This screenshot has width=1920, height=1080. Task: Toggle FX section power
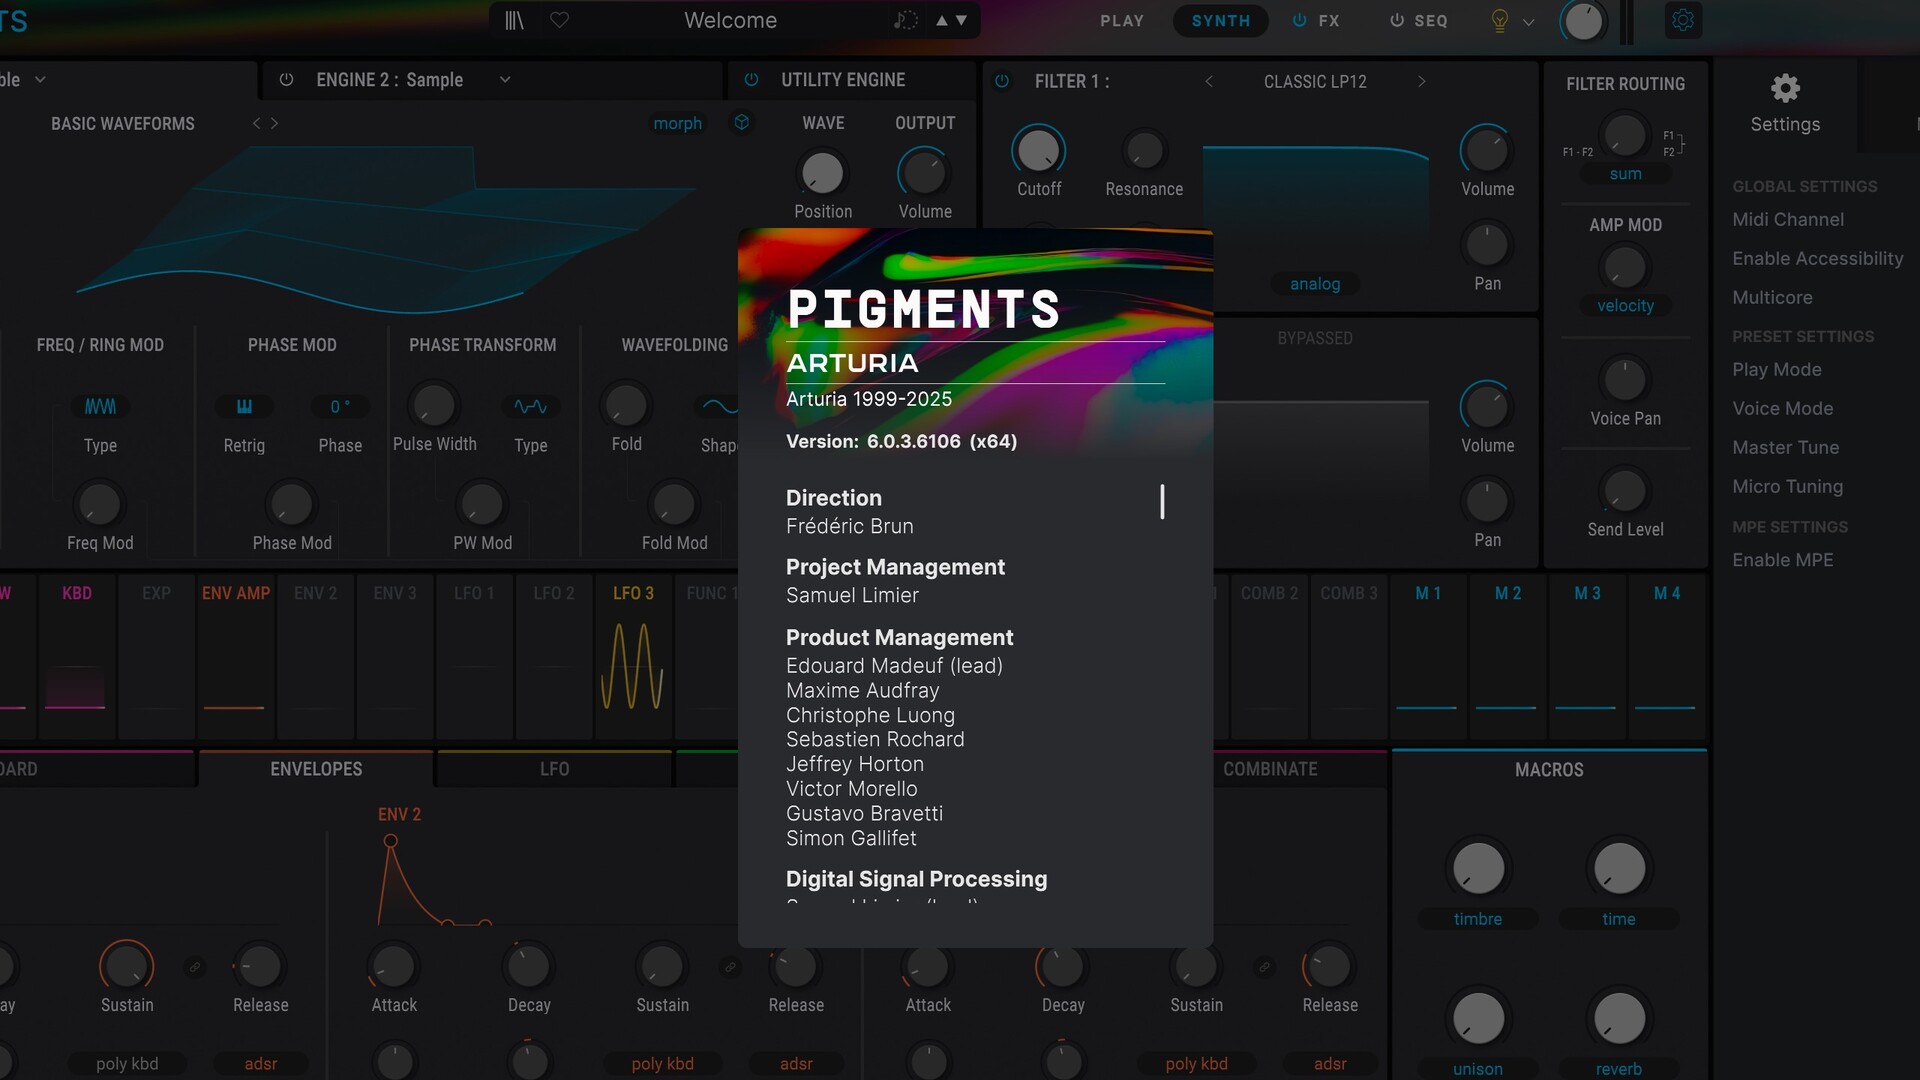[1299, 20]
